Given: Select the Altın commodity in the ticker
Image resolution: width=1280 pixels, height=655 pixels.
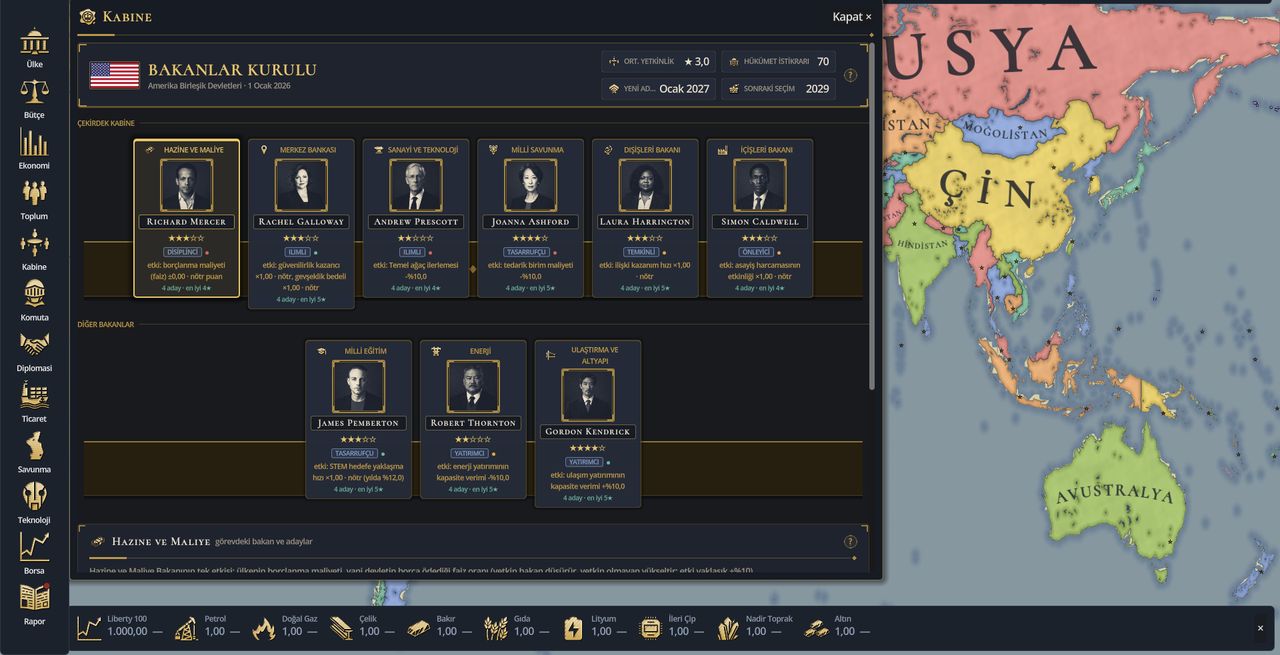Looking at the screenshot, I should (x=837, y=627).
